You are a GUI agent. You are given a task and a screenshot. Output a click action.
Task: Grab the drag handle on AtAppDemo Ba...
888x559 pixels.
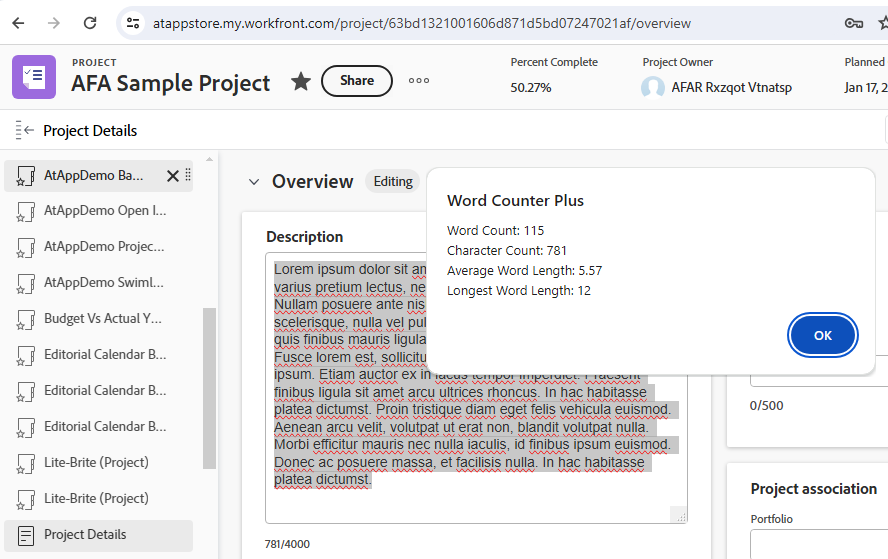point(188,176)
